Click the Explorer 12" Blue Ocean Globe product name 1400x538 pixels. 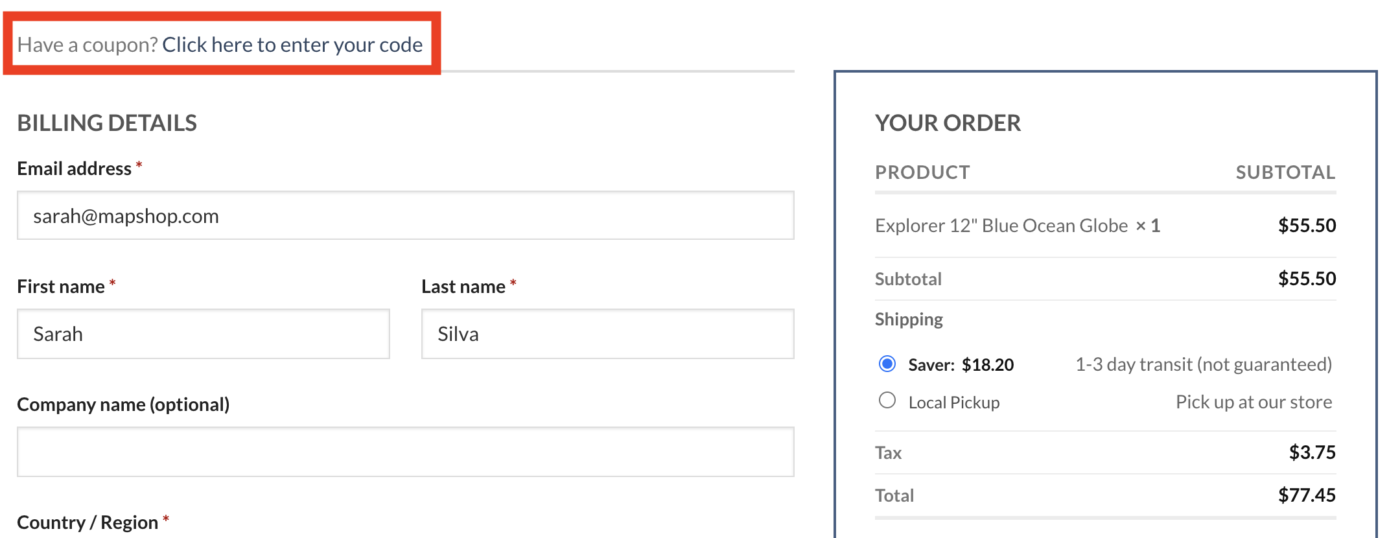click(1001, 226)
